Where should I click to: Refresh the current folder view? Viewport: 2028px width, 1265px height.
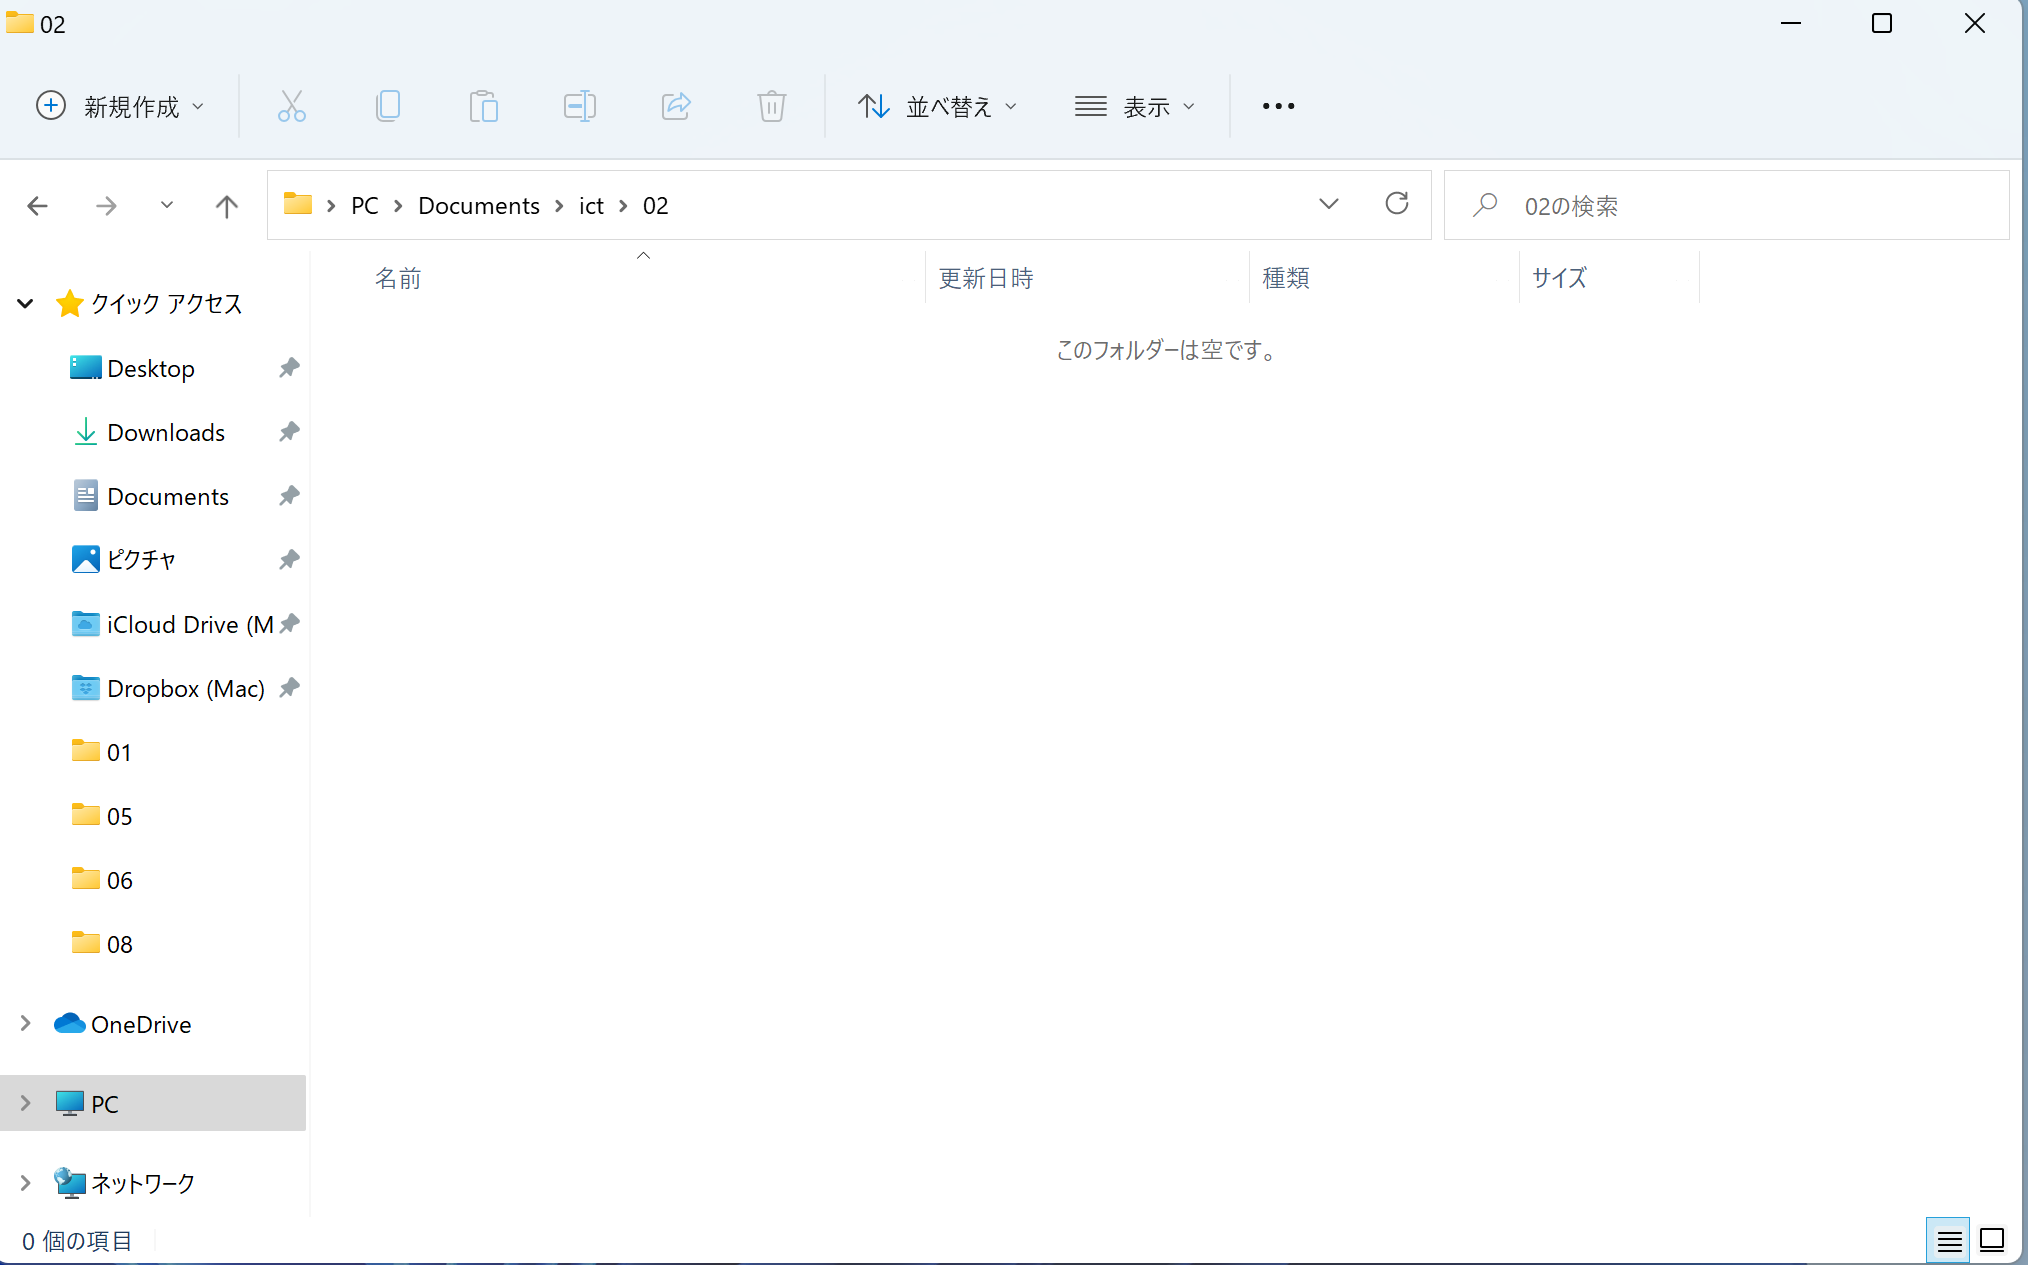1396,204
